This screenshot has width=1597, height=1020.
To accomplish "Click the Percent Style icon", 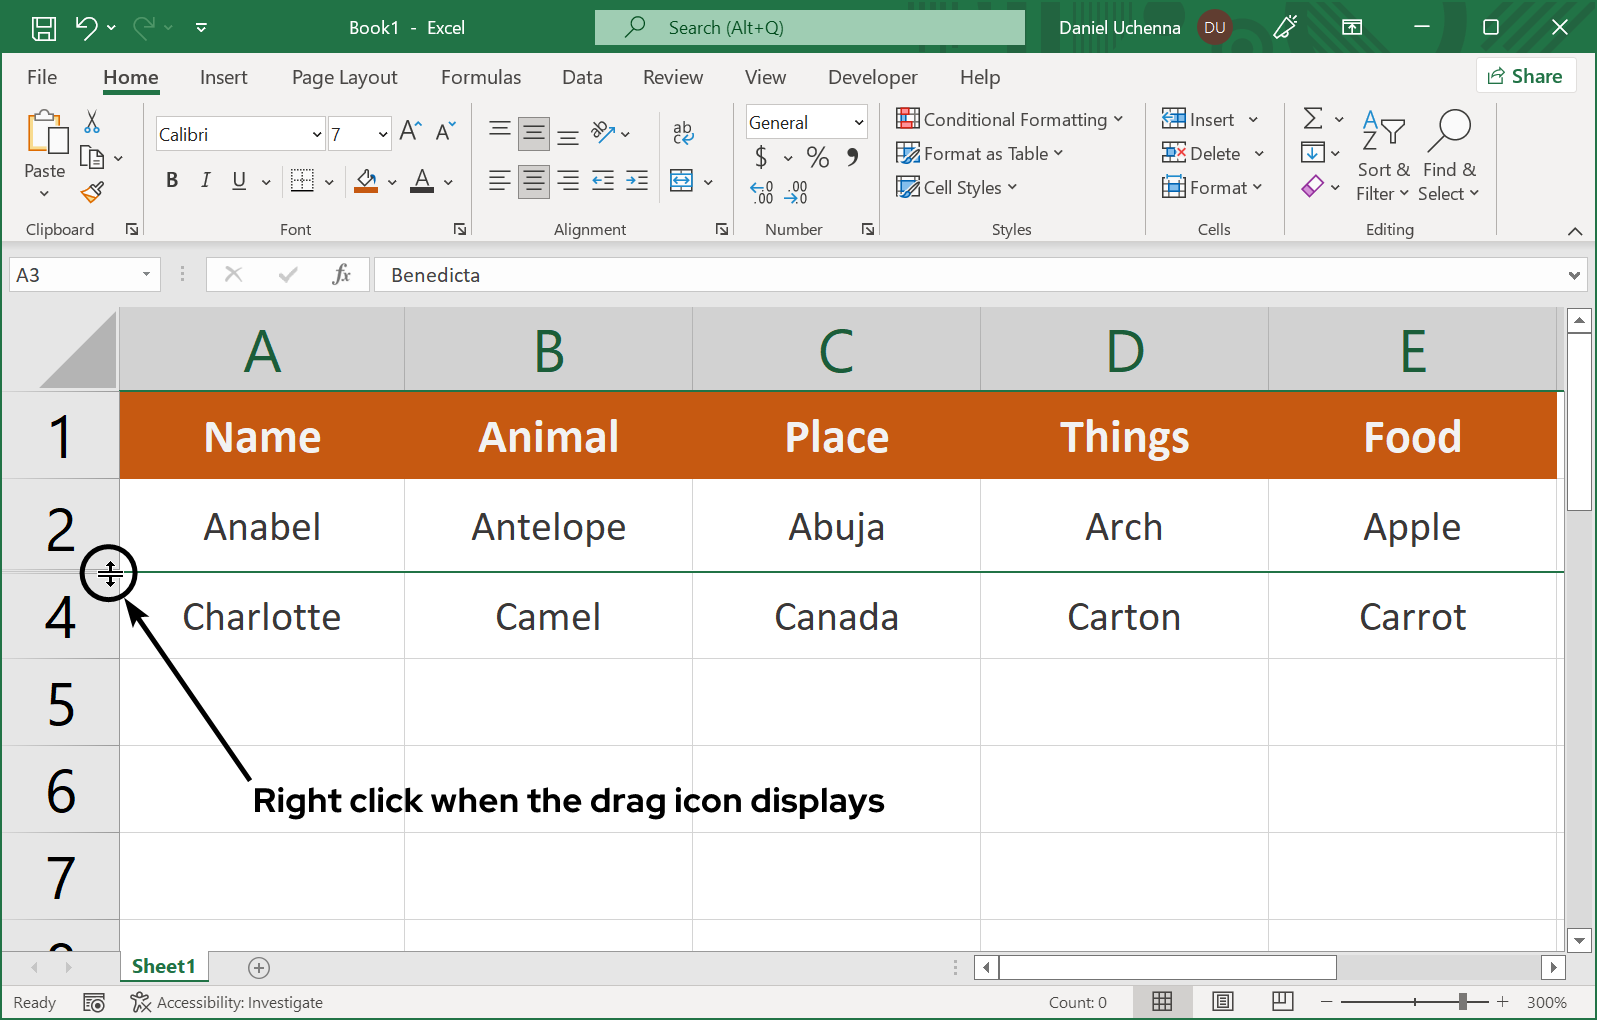I will [817, 157].
